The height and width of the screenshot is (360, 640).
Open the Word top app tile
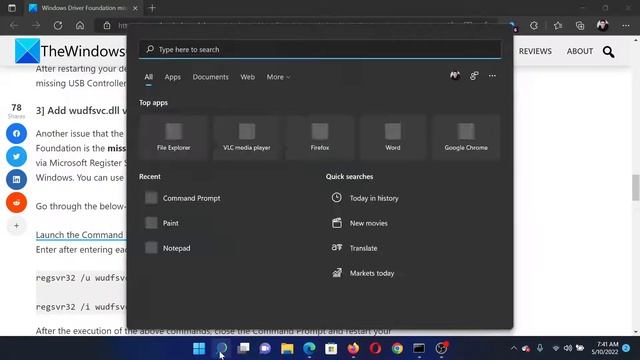(393, 137)
